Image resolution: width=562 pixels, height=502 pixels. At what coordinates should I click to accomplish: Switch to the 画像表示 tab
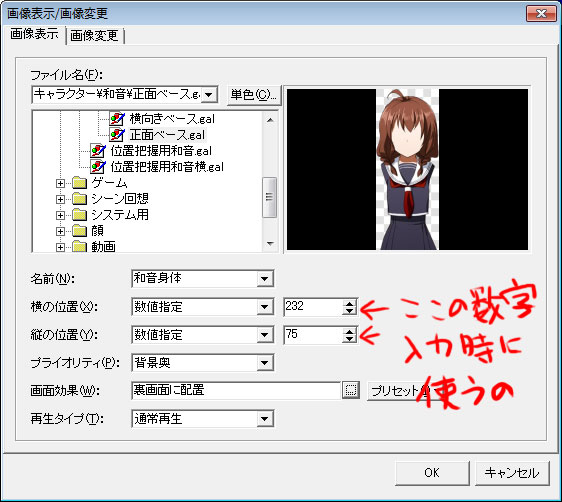pyautogui.click(x=34, y=34)
